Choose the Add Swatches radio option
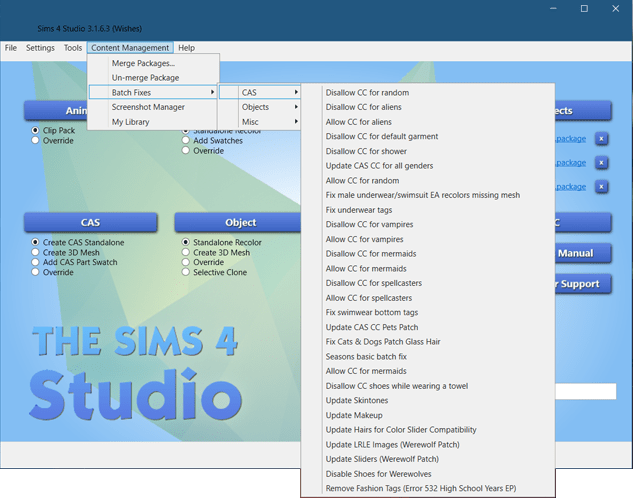This screenshot has height=498, width=633. tap(185, 140)
